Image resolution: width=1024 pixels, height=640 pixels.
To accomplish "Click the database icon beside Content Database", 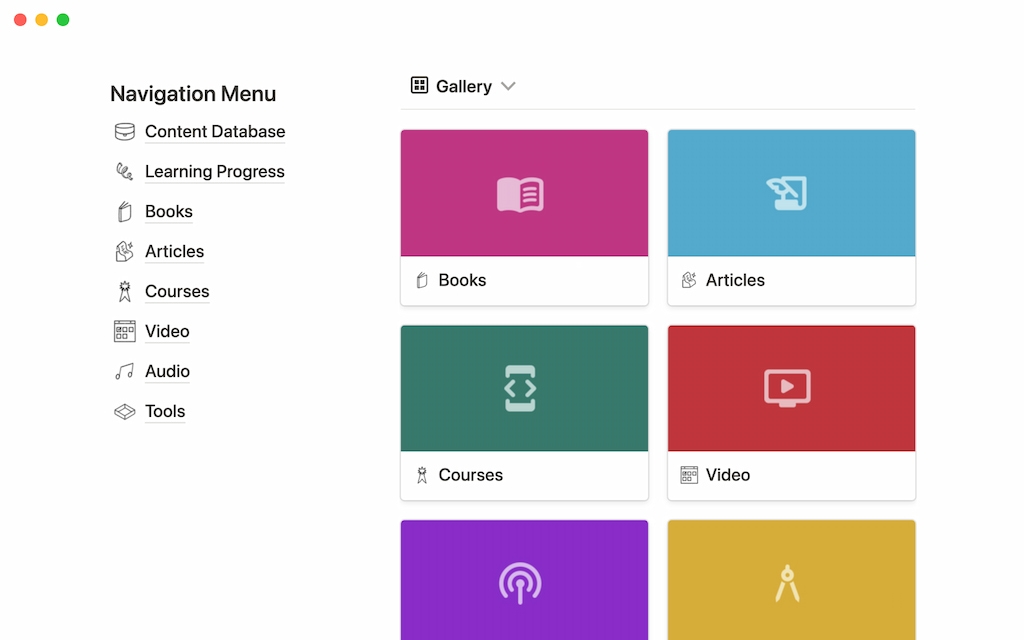I will [x=124, y=131].
